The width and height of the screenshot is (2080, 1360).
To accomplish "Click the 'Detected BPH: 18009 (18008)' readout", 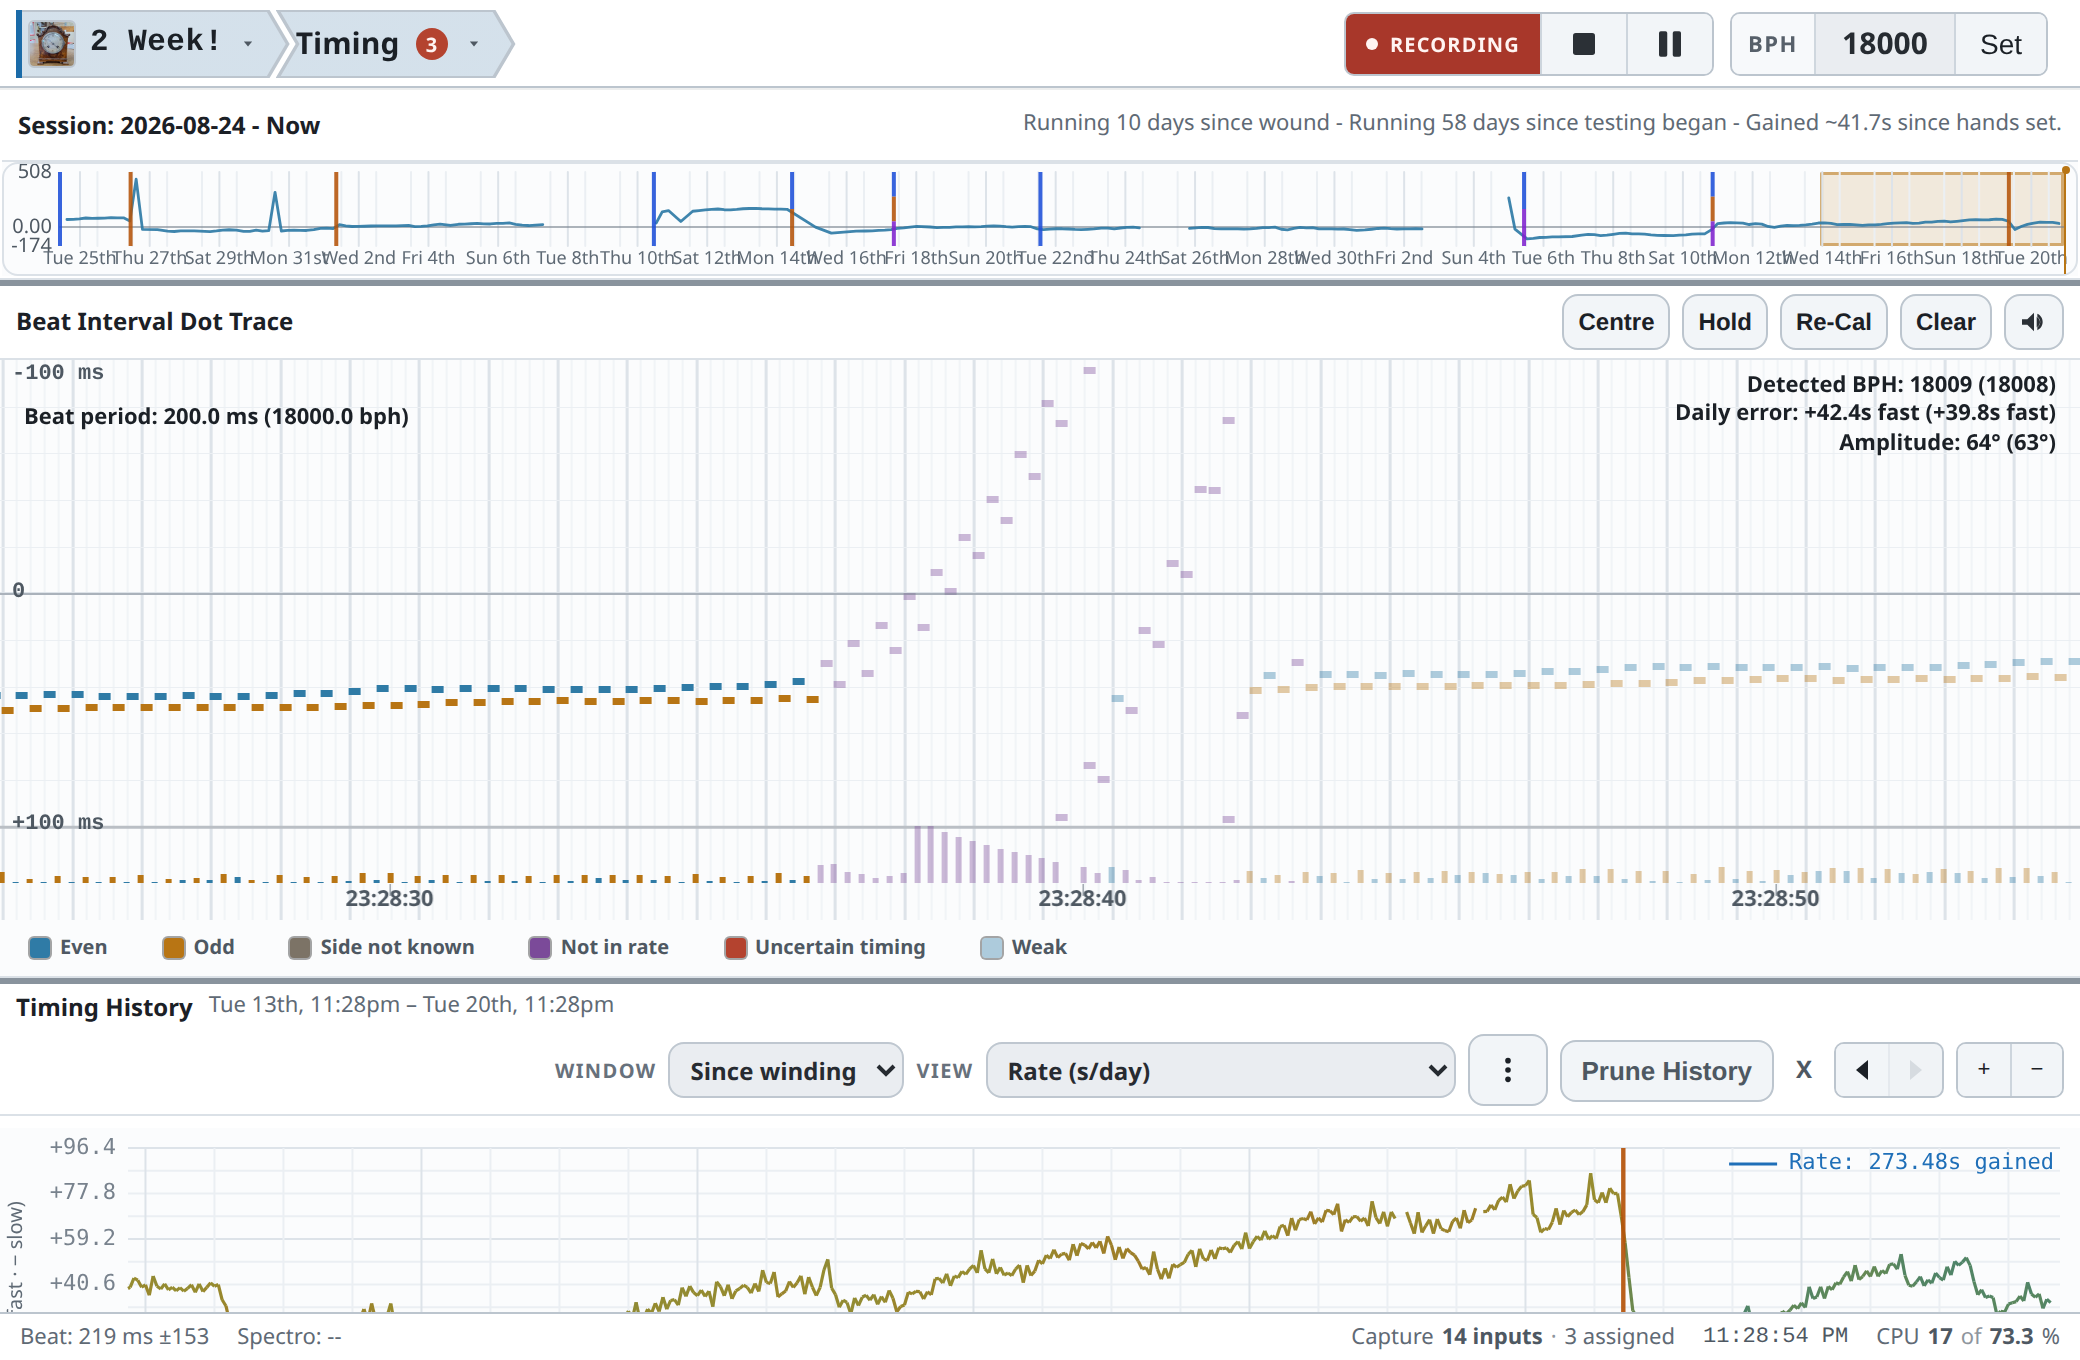I will point(1901,384).
